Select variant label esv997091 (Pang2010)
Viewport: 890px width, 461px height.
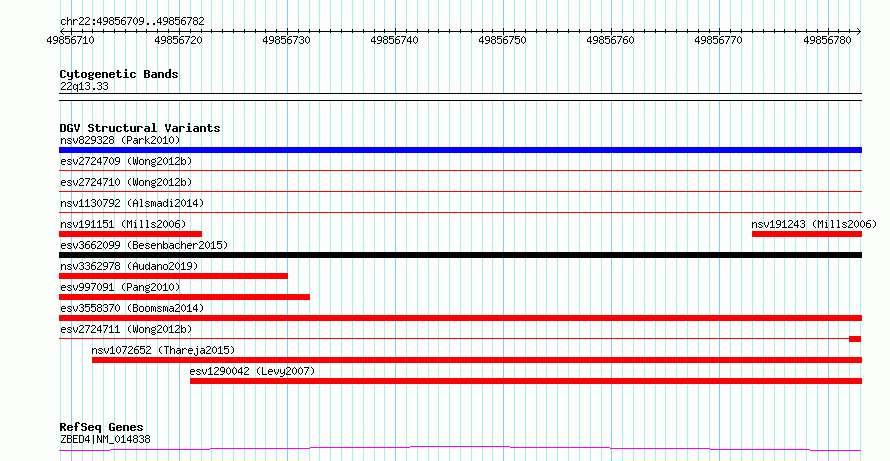tap(120, 287)
